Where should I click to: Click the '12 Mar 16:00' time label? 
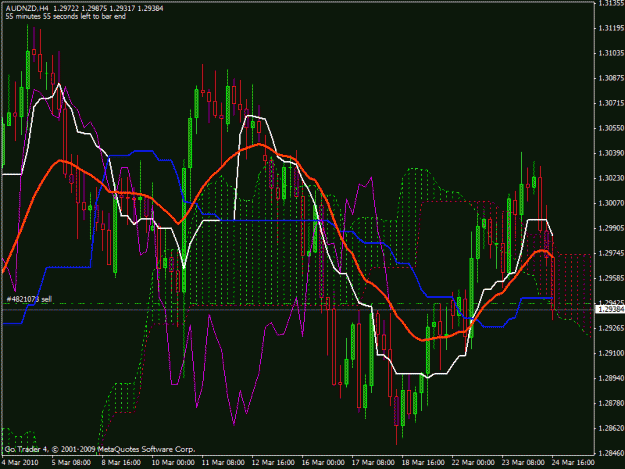[x=273, y=462]
